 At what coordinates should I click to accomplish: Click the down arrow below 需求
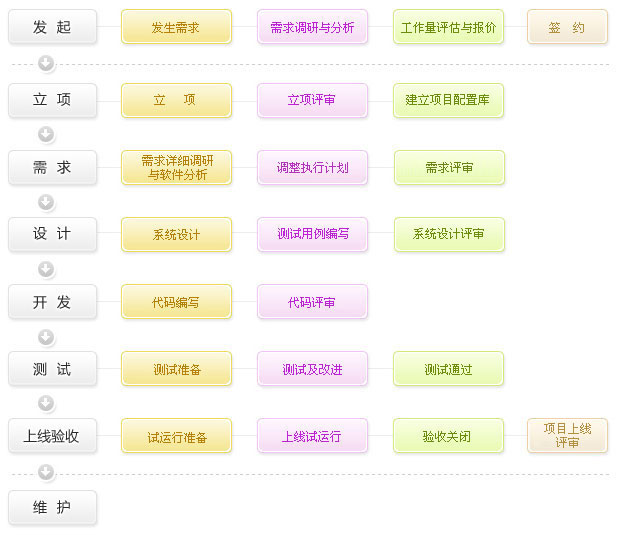click(46, 202)
